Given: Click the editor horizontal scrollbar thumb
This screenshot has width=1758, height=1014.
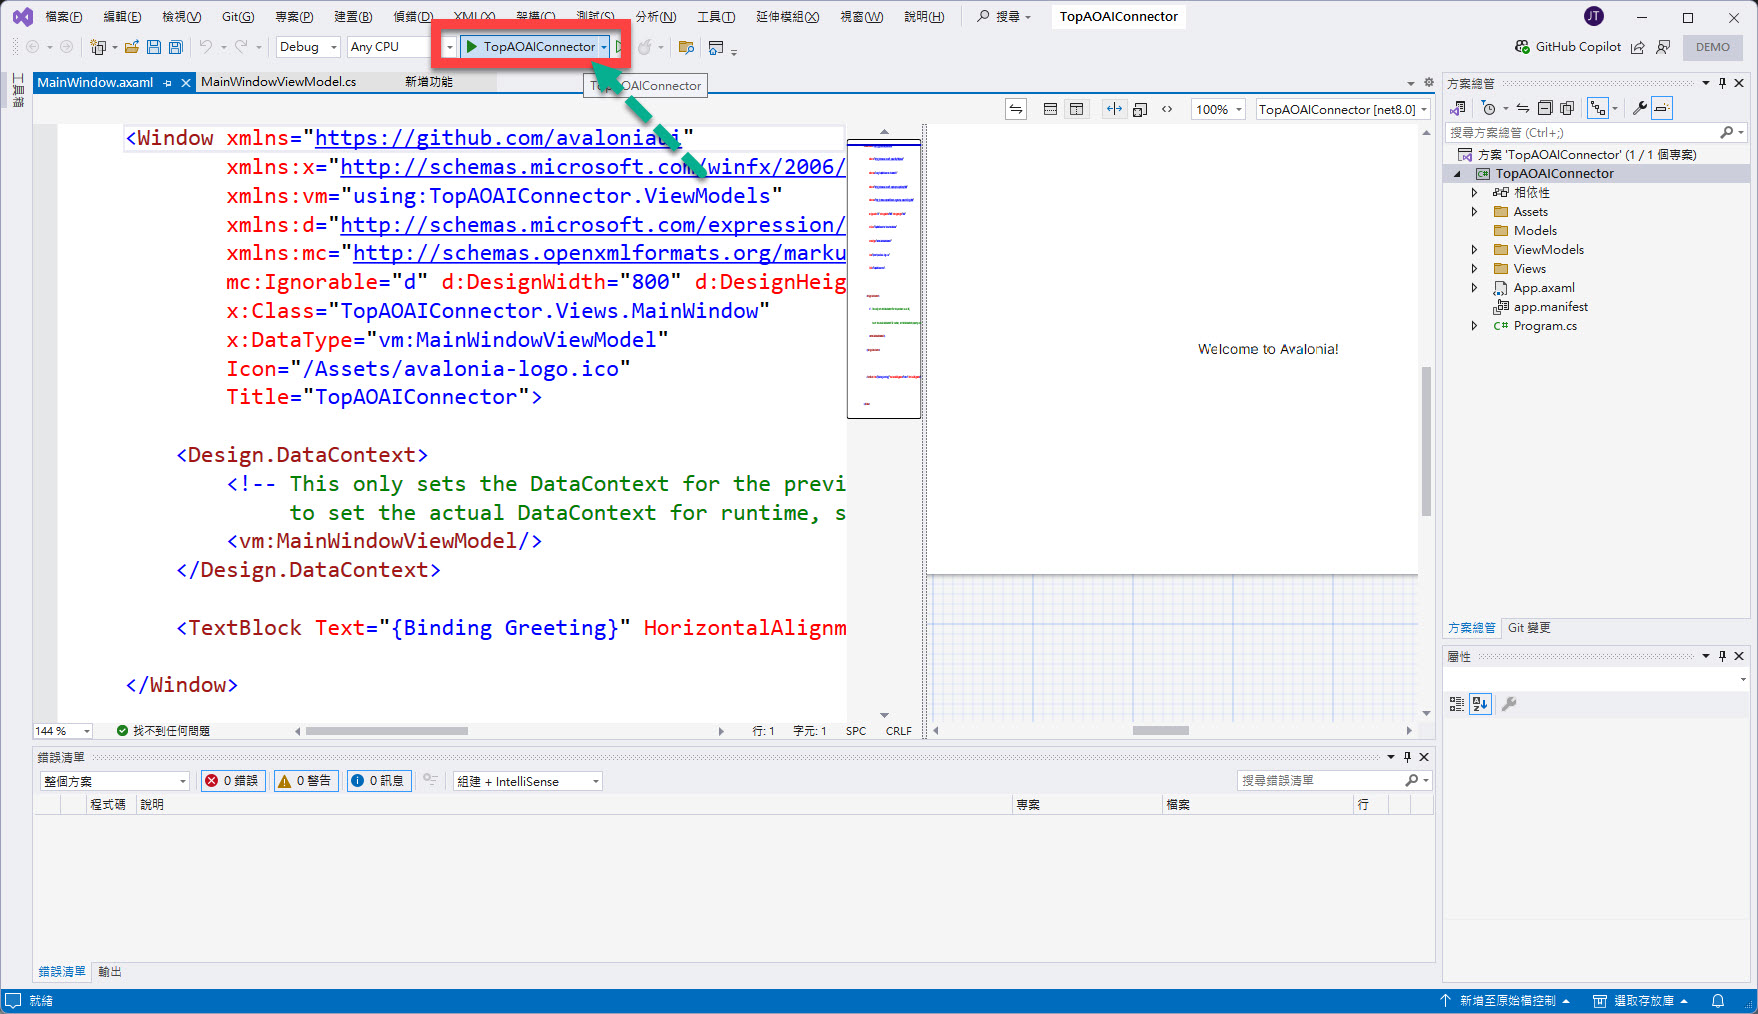Looking at the screenshot, I should 387,731.
